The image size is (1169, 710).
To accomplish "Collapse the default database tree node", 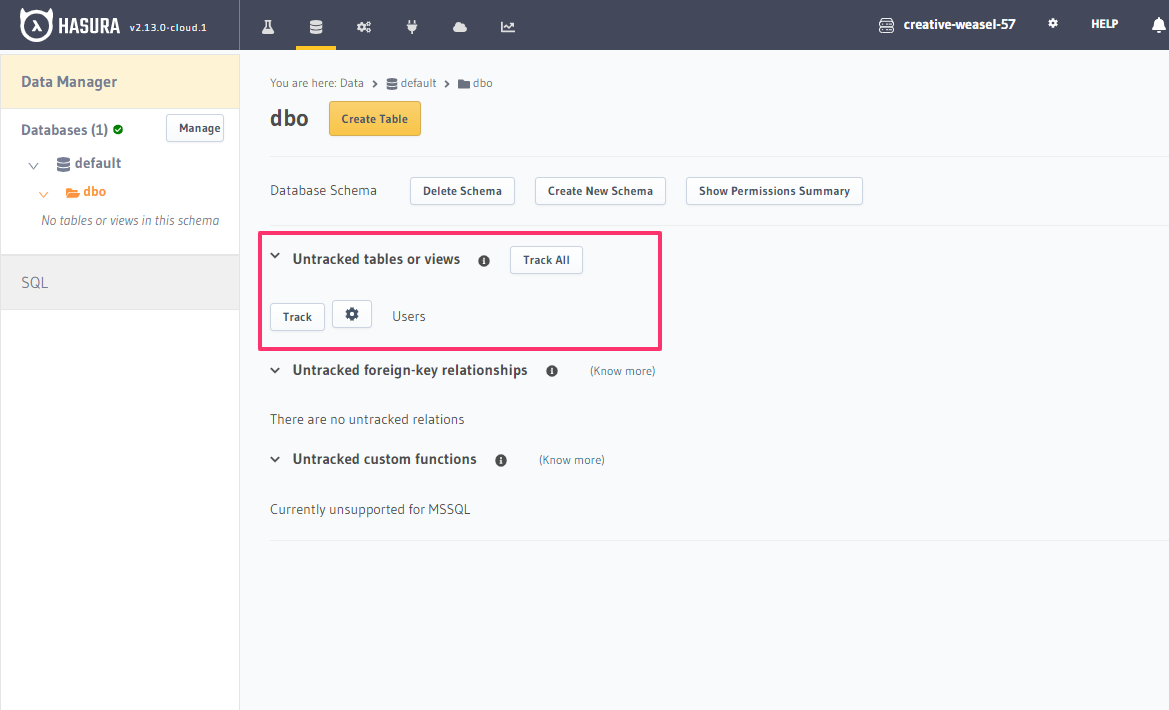I will click(34, 165).
